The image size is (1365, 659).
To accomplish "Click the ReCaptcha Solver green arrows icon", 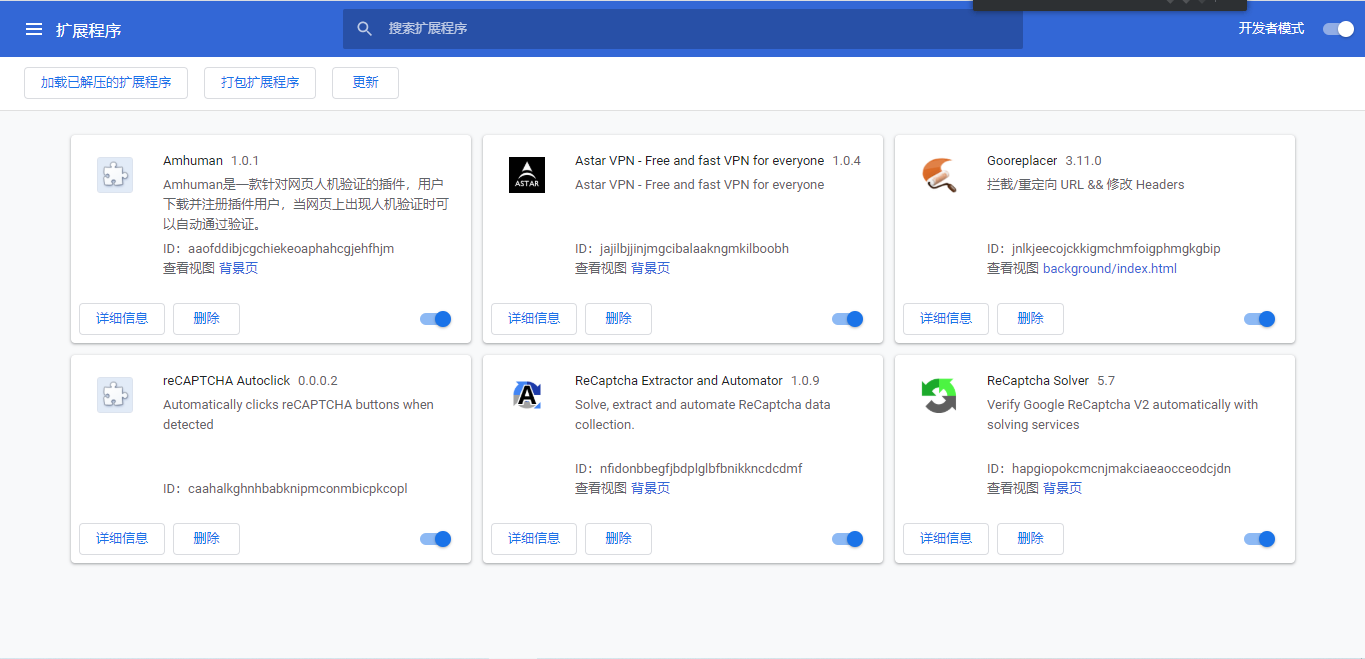I will (x=939, y=395).
